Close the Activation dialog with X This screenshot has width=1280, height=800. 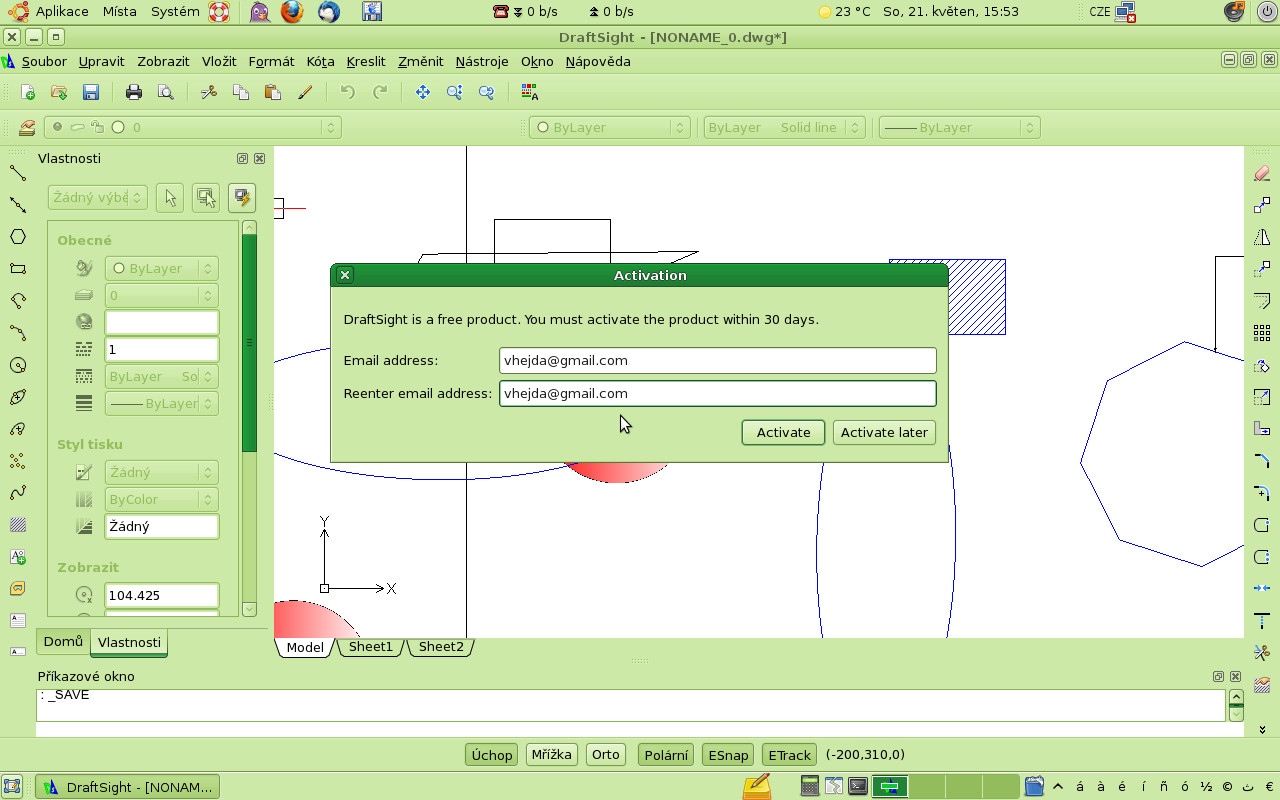tap(345, 275)
